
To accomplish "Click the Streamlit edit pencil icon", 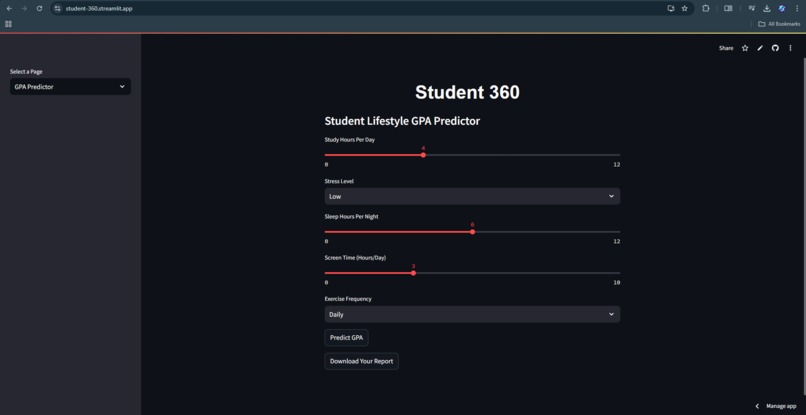I will tap(760, 48).
